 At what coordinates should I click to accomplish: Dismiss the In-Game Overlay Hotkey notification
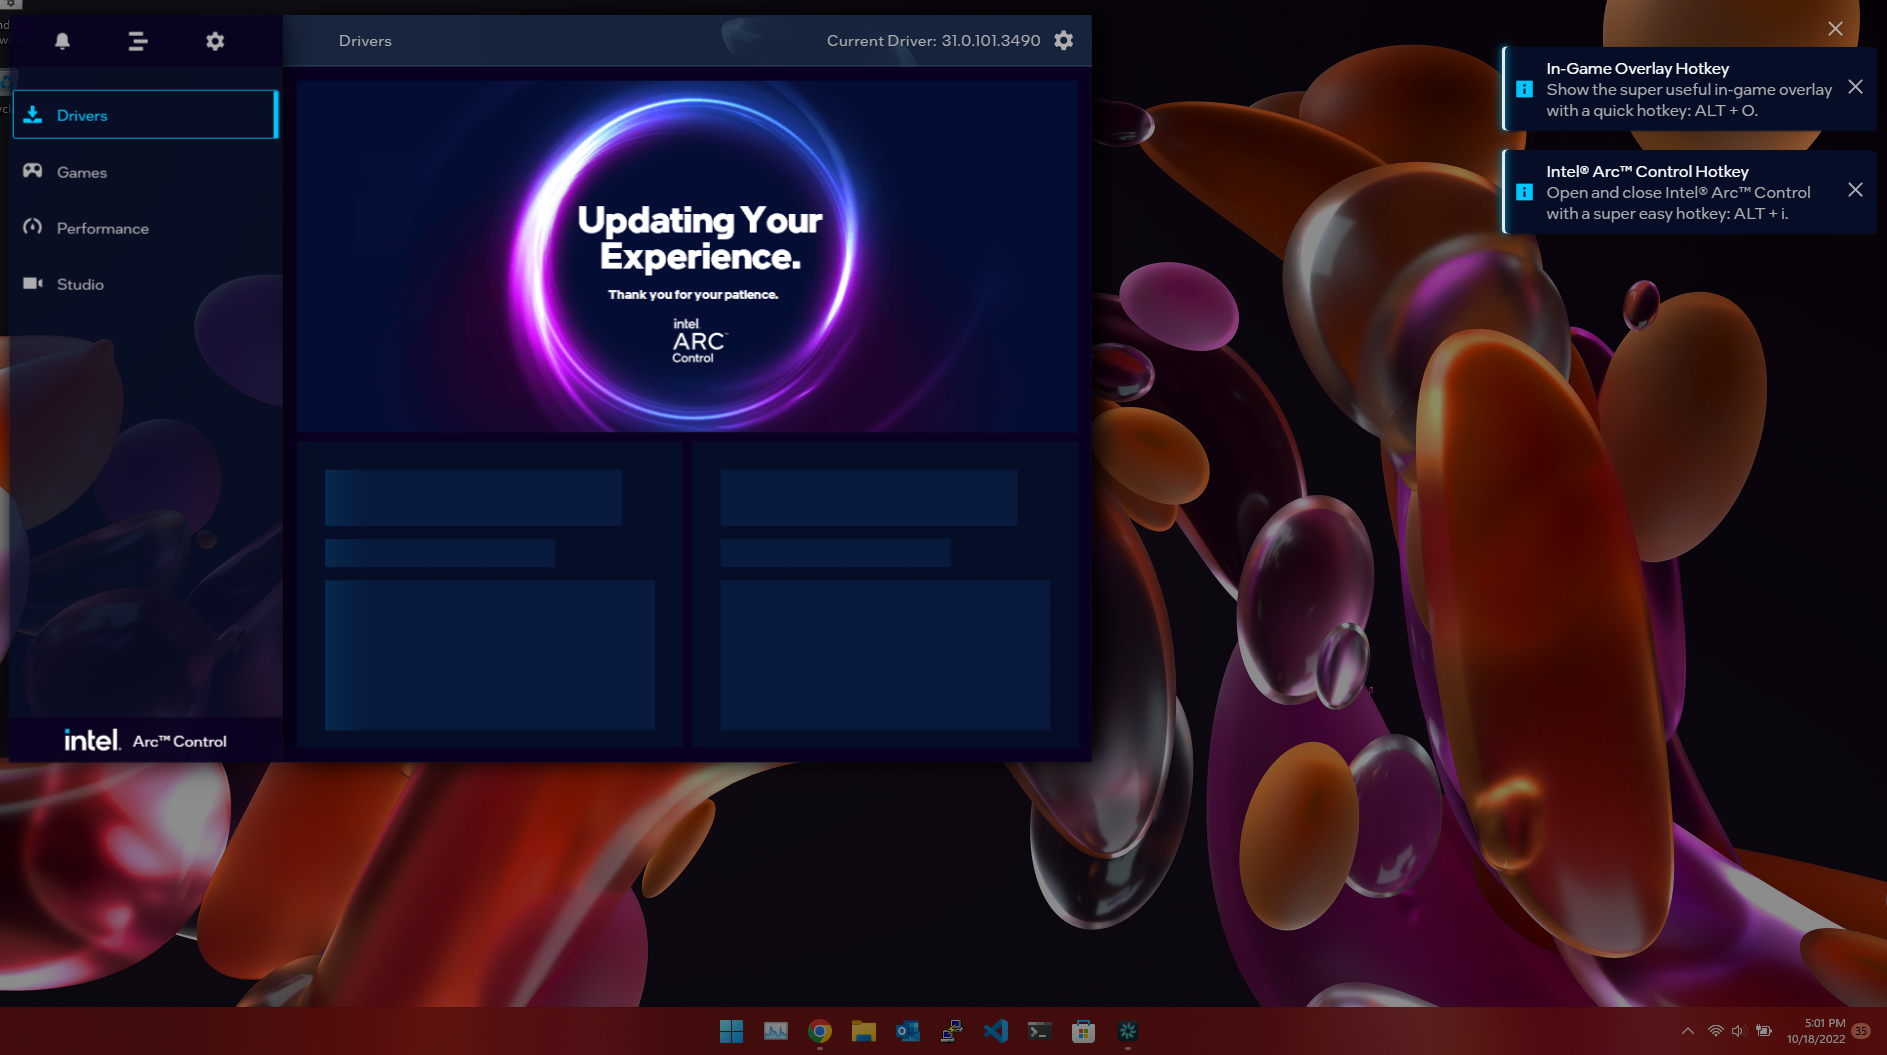1855,87
